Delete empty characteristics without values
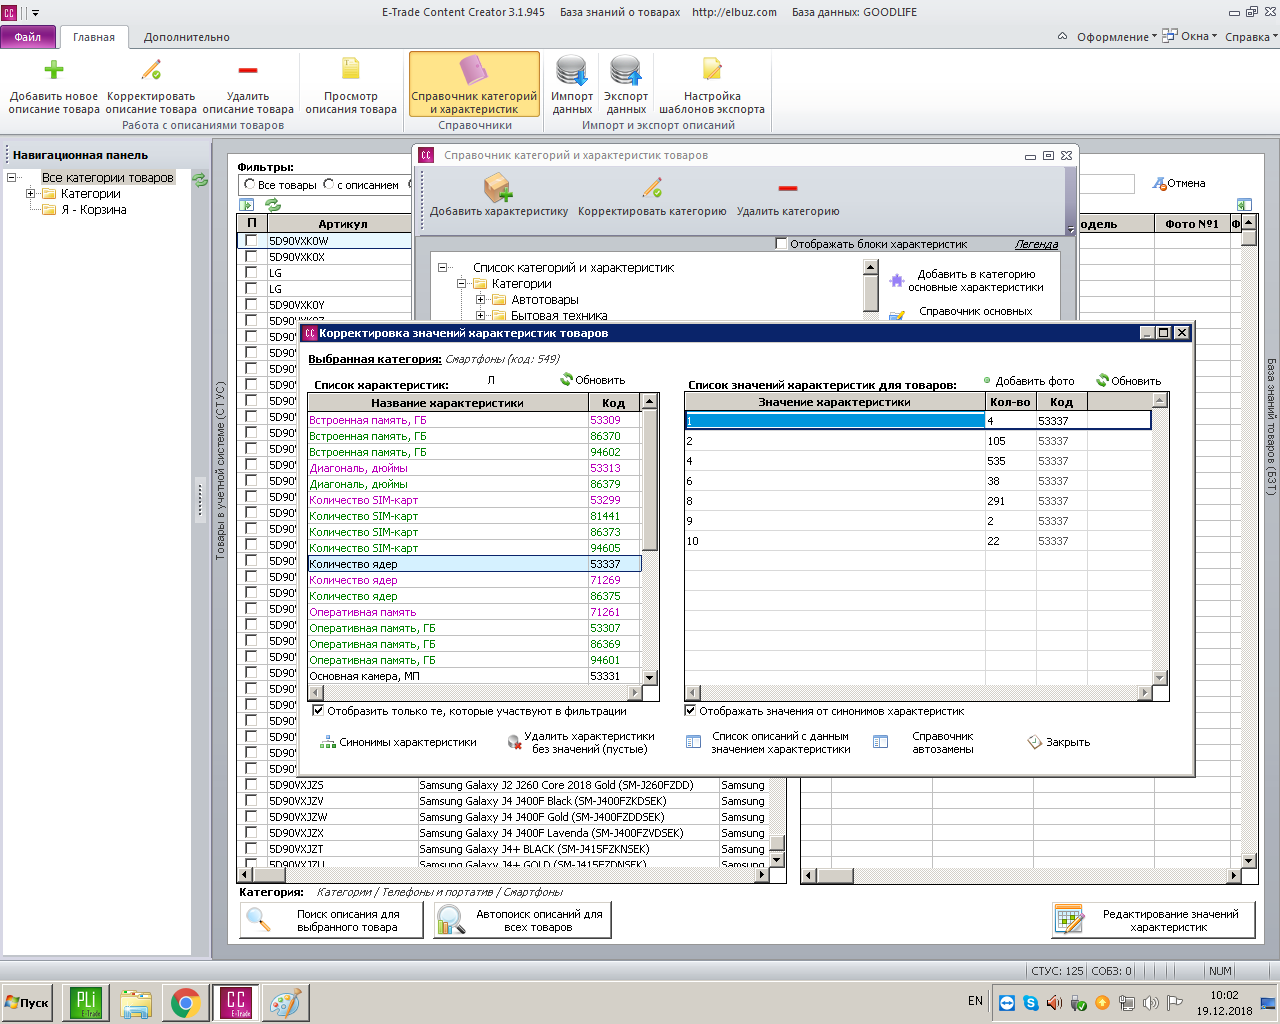This screenshot has width=1280, height=1024. tap(581, 742)
